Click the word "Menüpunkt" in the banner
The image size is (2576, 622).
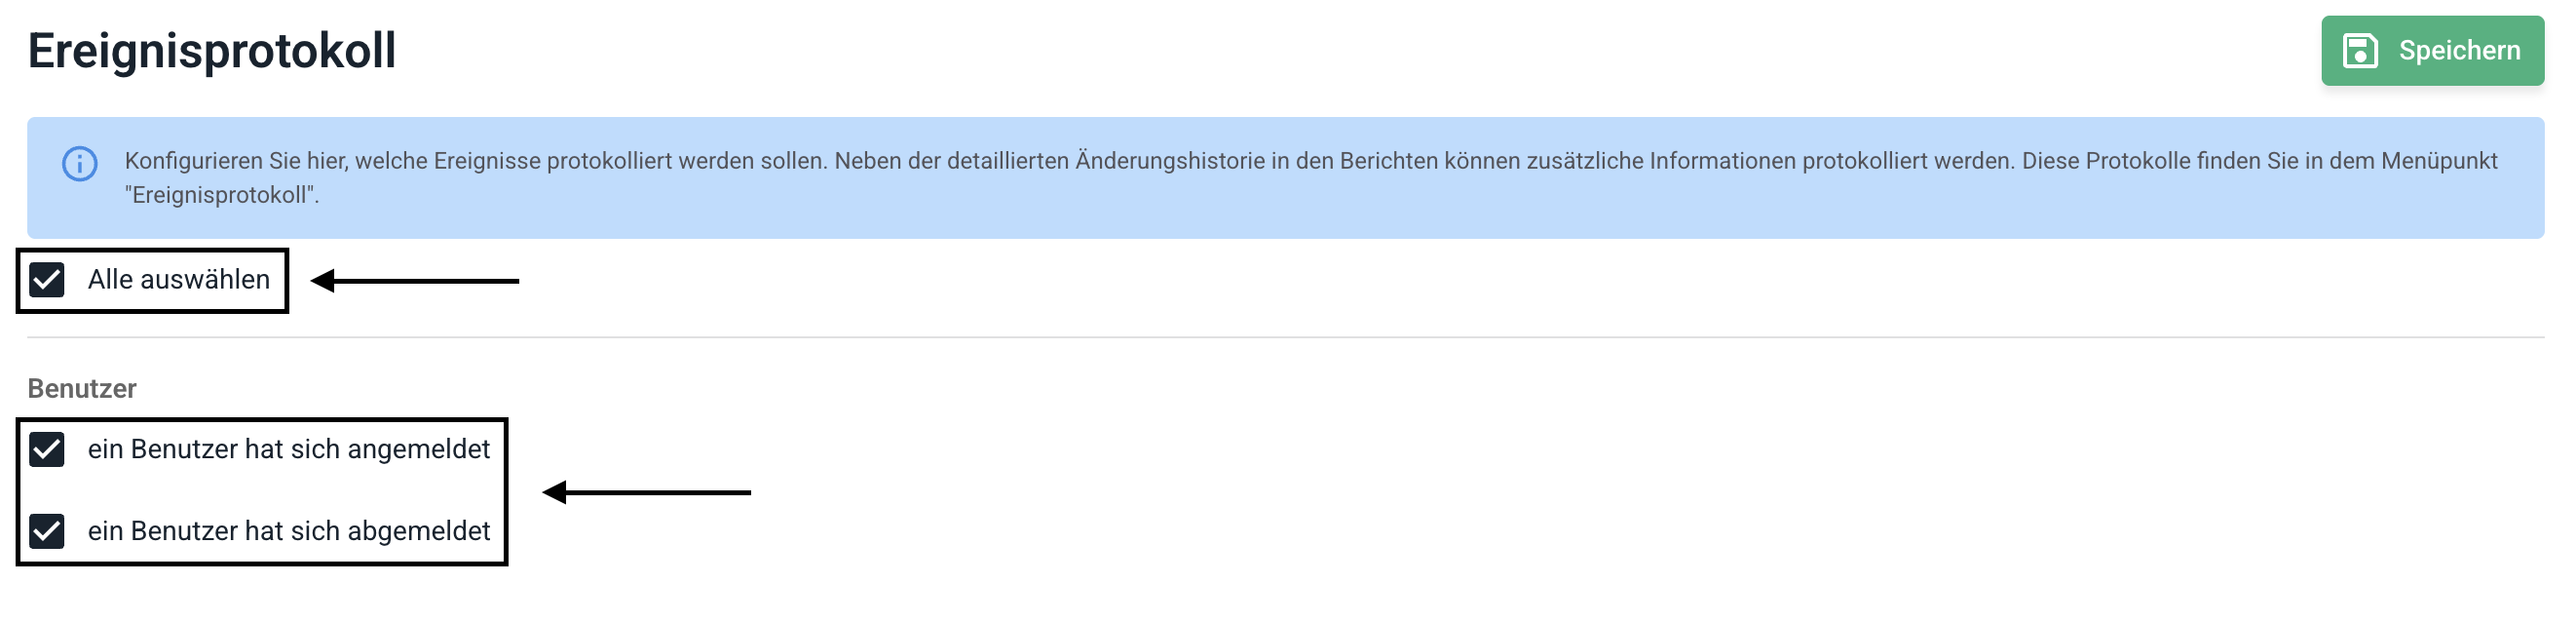point(2439,161)
